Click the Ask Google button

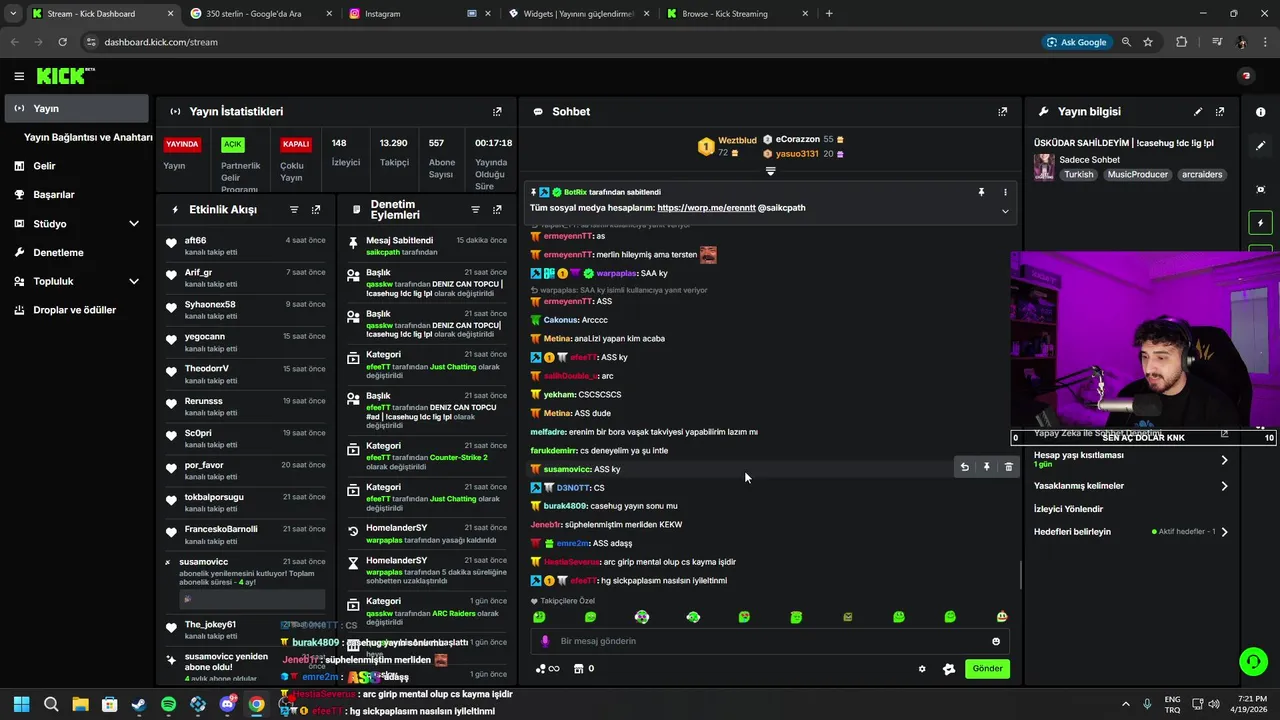tap(1076, 42)
